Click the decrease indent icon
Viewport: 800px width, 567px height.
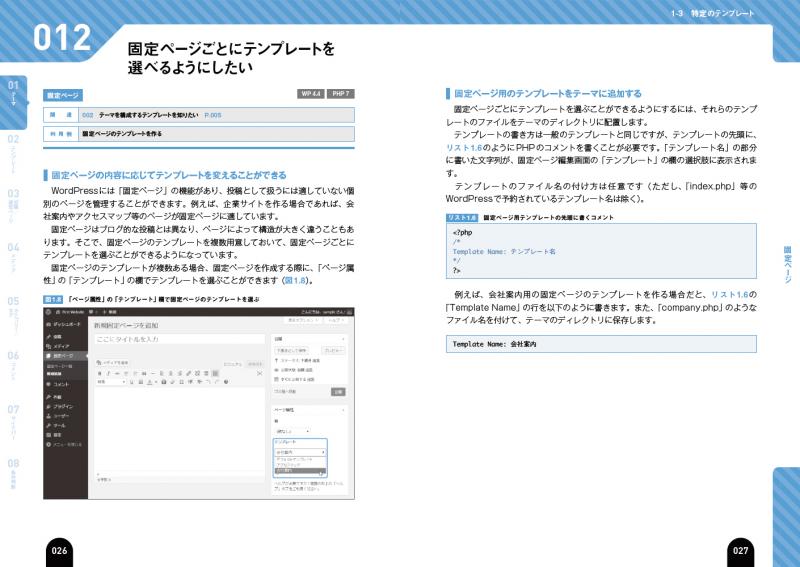pyautogui.click(x=190, y=382)
